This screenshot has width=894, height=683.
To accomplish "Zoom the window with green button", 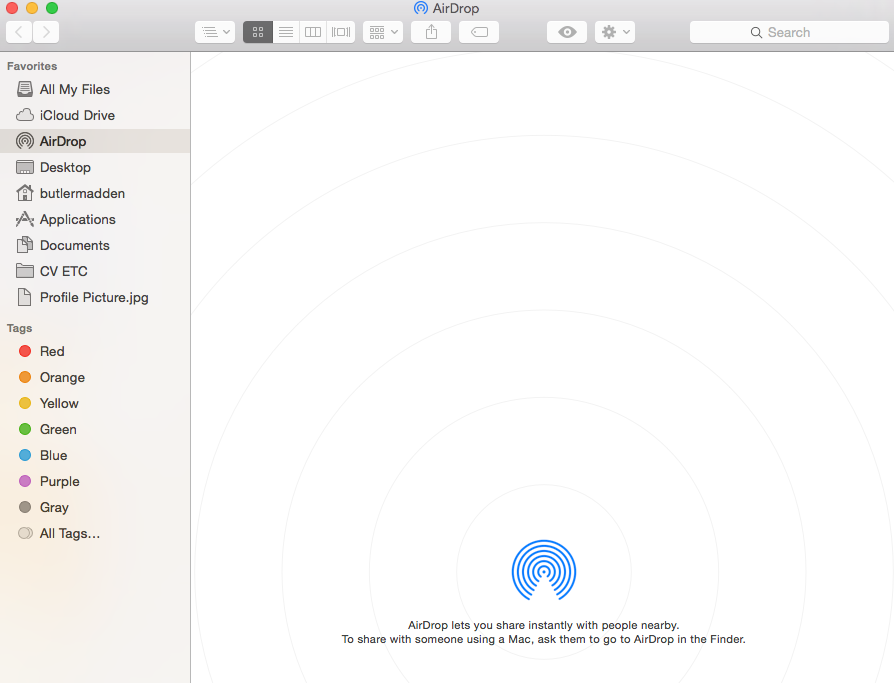I will (52, 8).
